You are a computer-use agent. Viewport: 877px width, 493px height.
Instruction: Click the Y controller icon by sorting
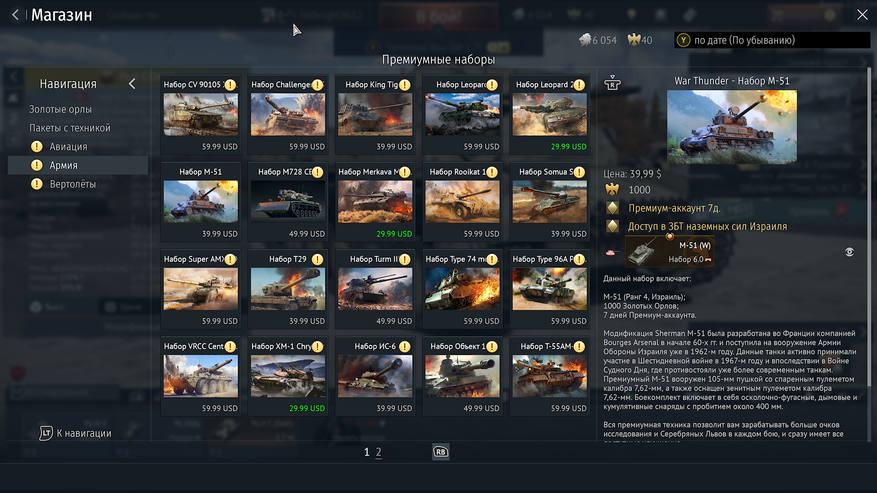pos(683,40)
